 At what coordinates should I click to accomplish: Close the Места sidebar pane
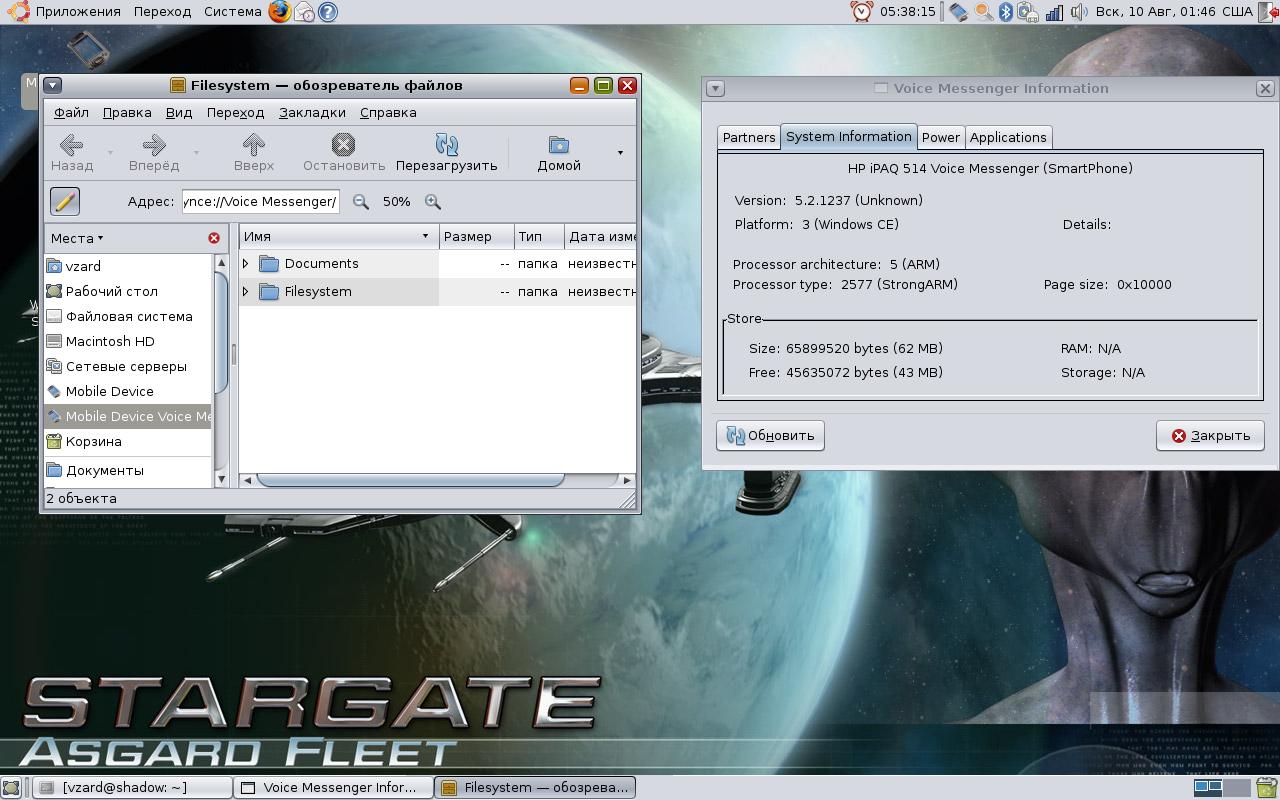pos(214,238)
